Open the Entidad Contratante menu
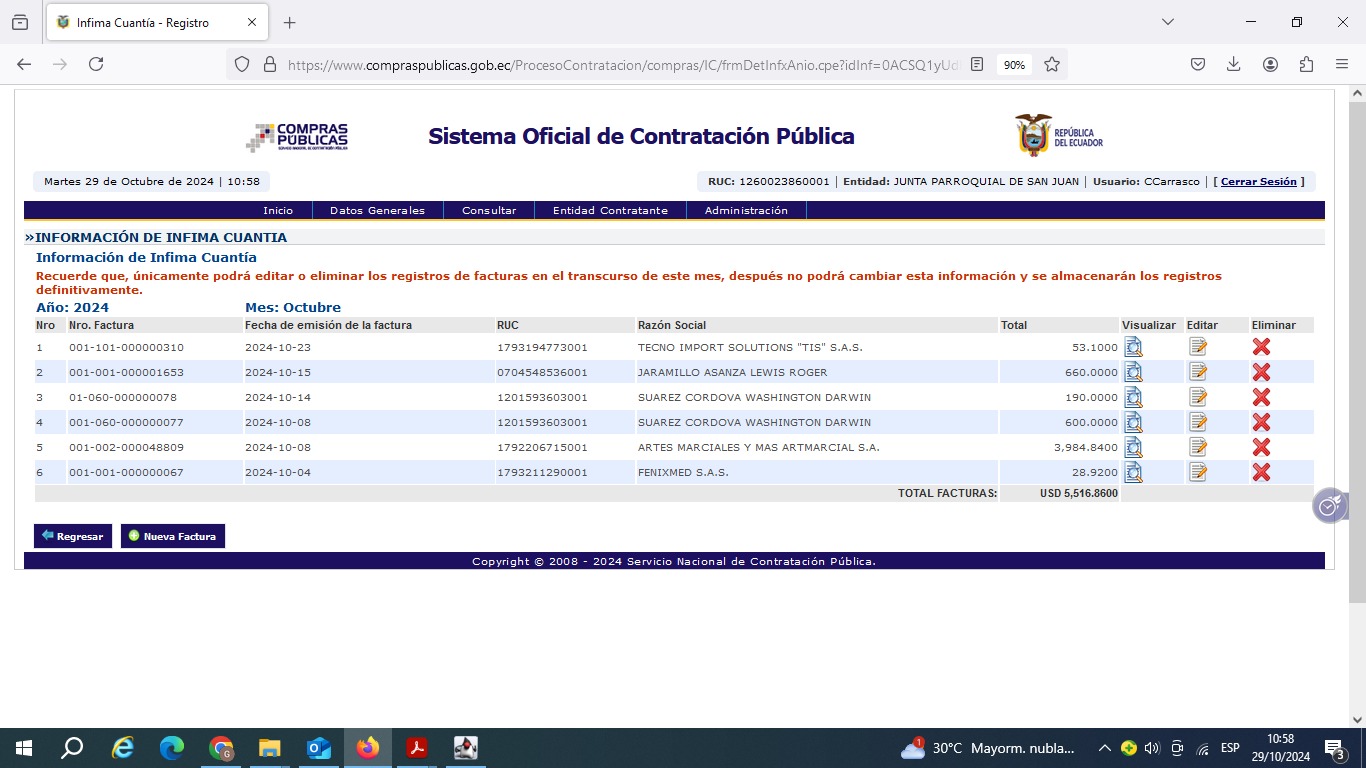 tap(610, 211)
